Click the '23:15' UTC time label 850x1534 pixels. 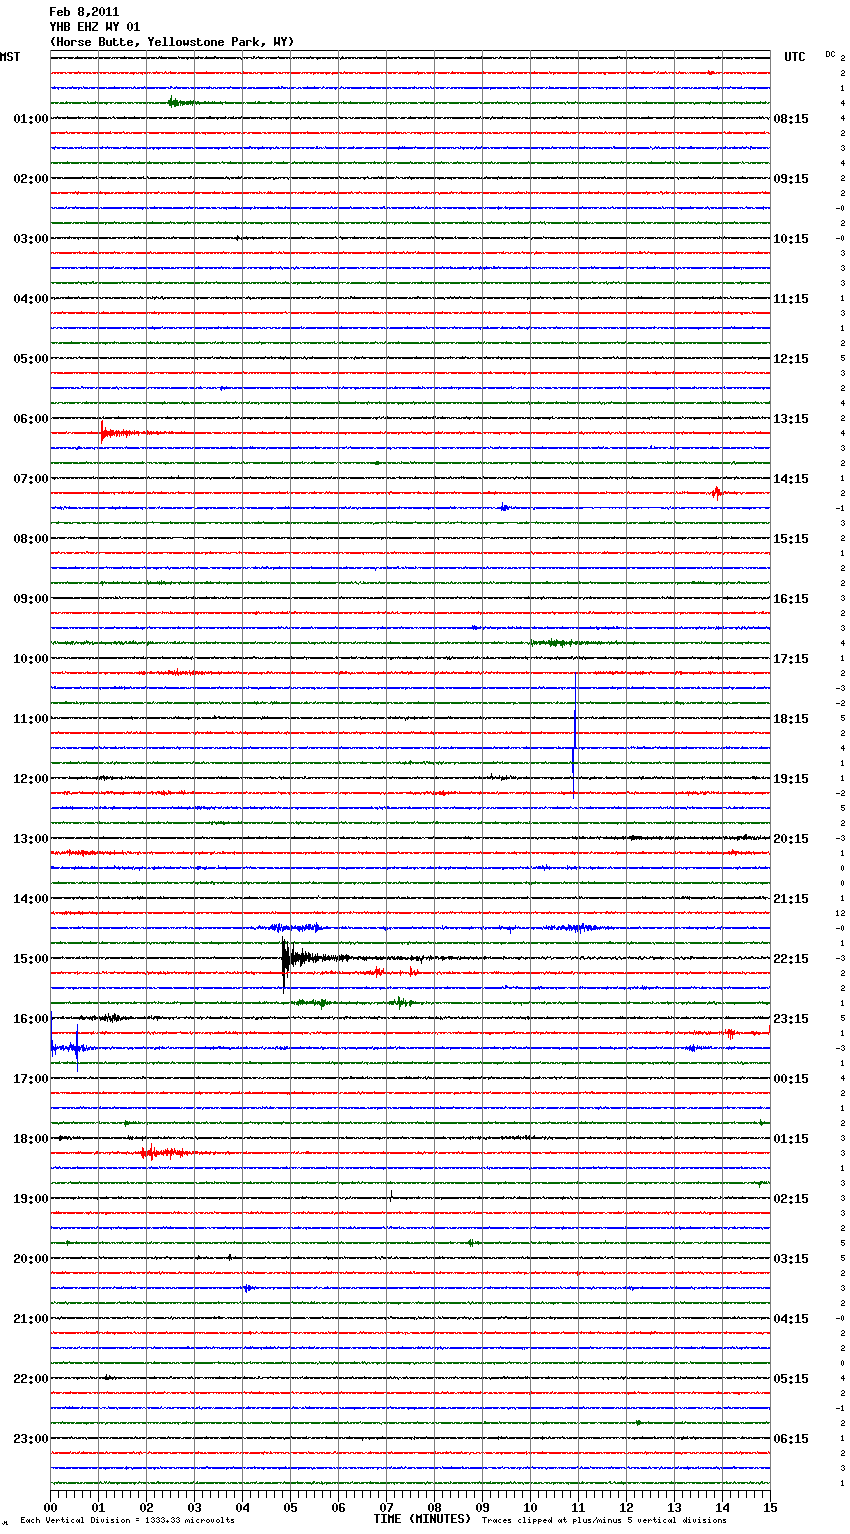[791, 1019]
